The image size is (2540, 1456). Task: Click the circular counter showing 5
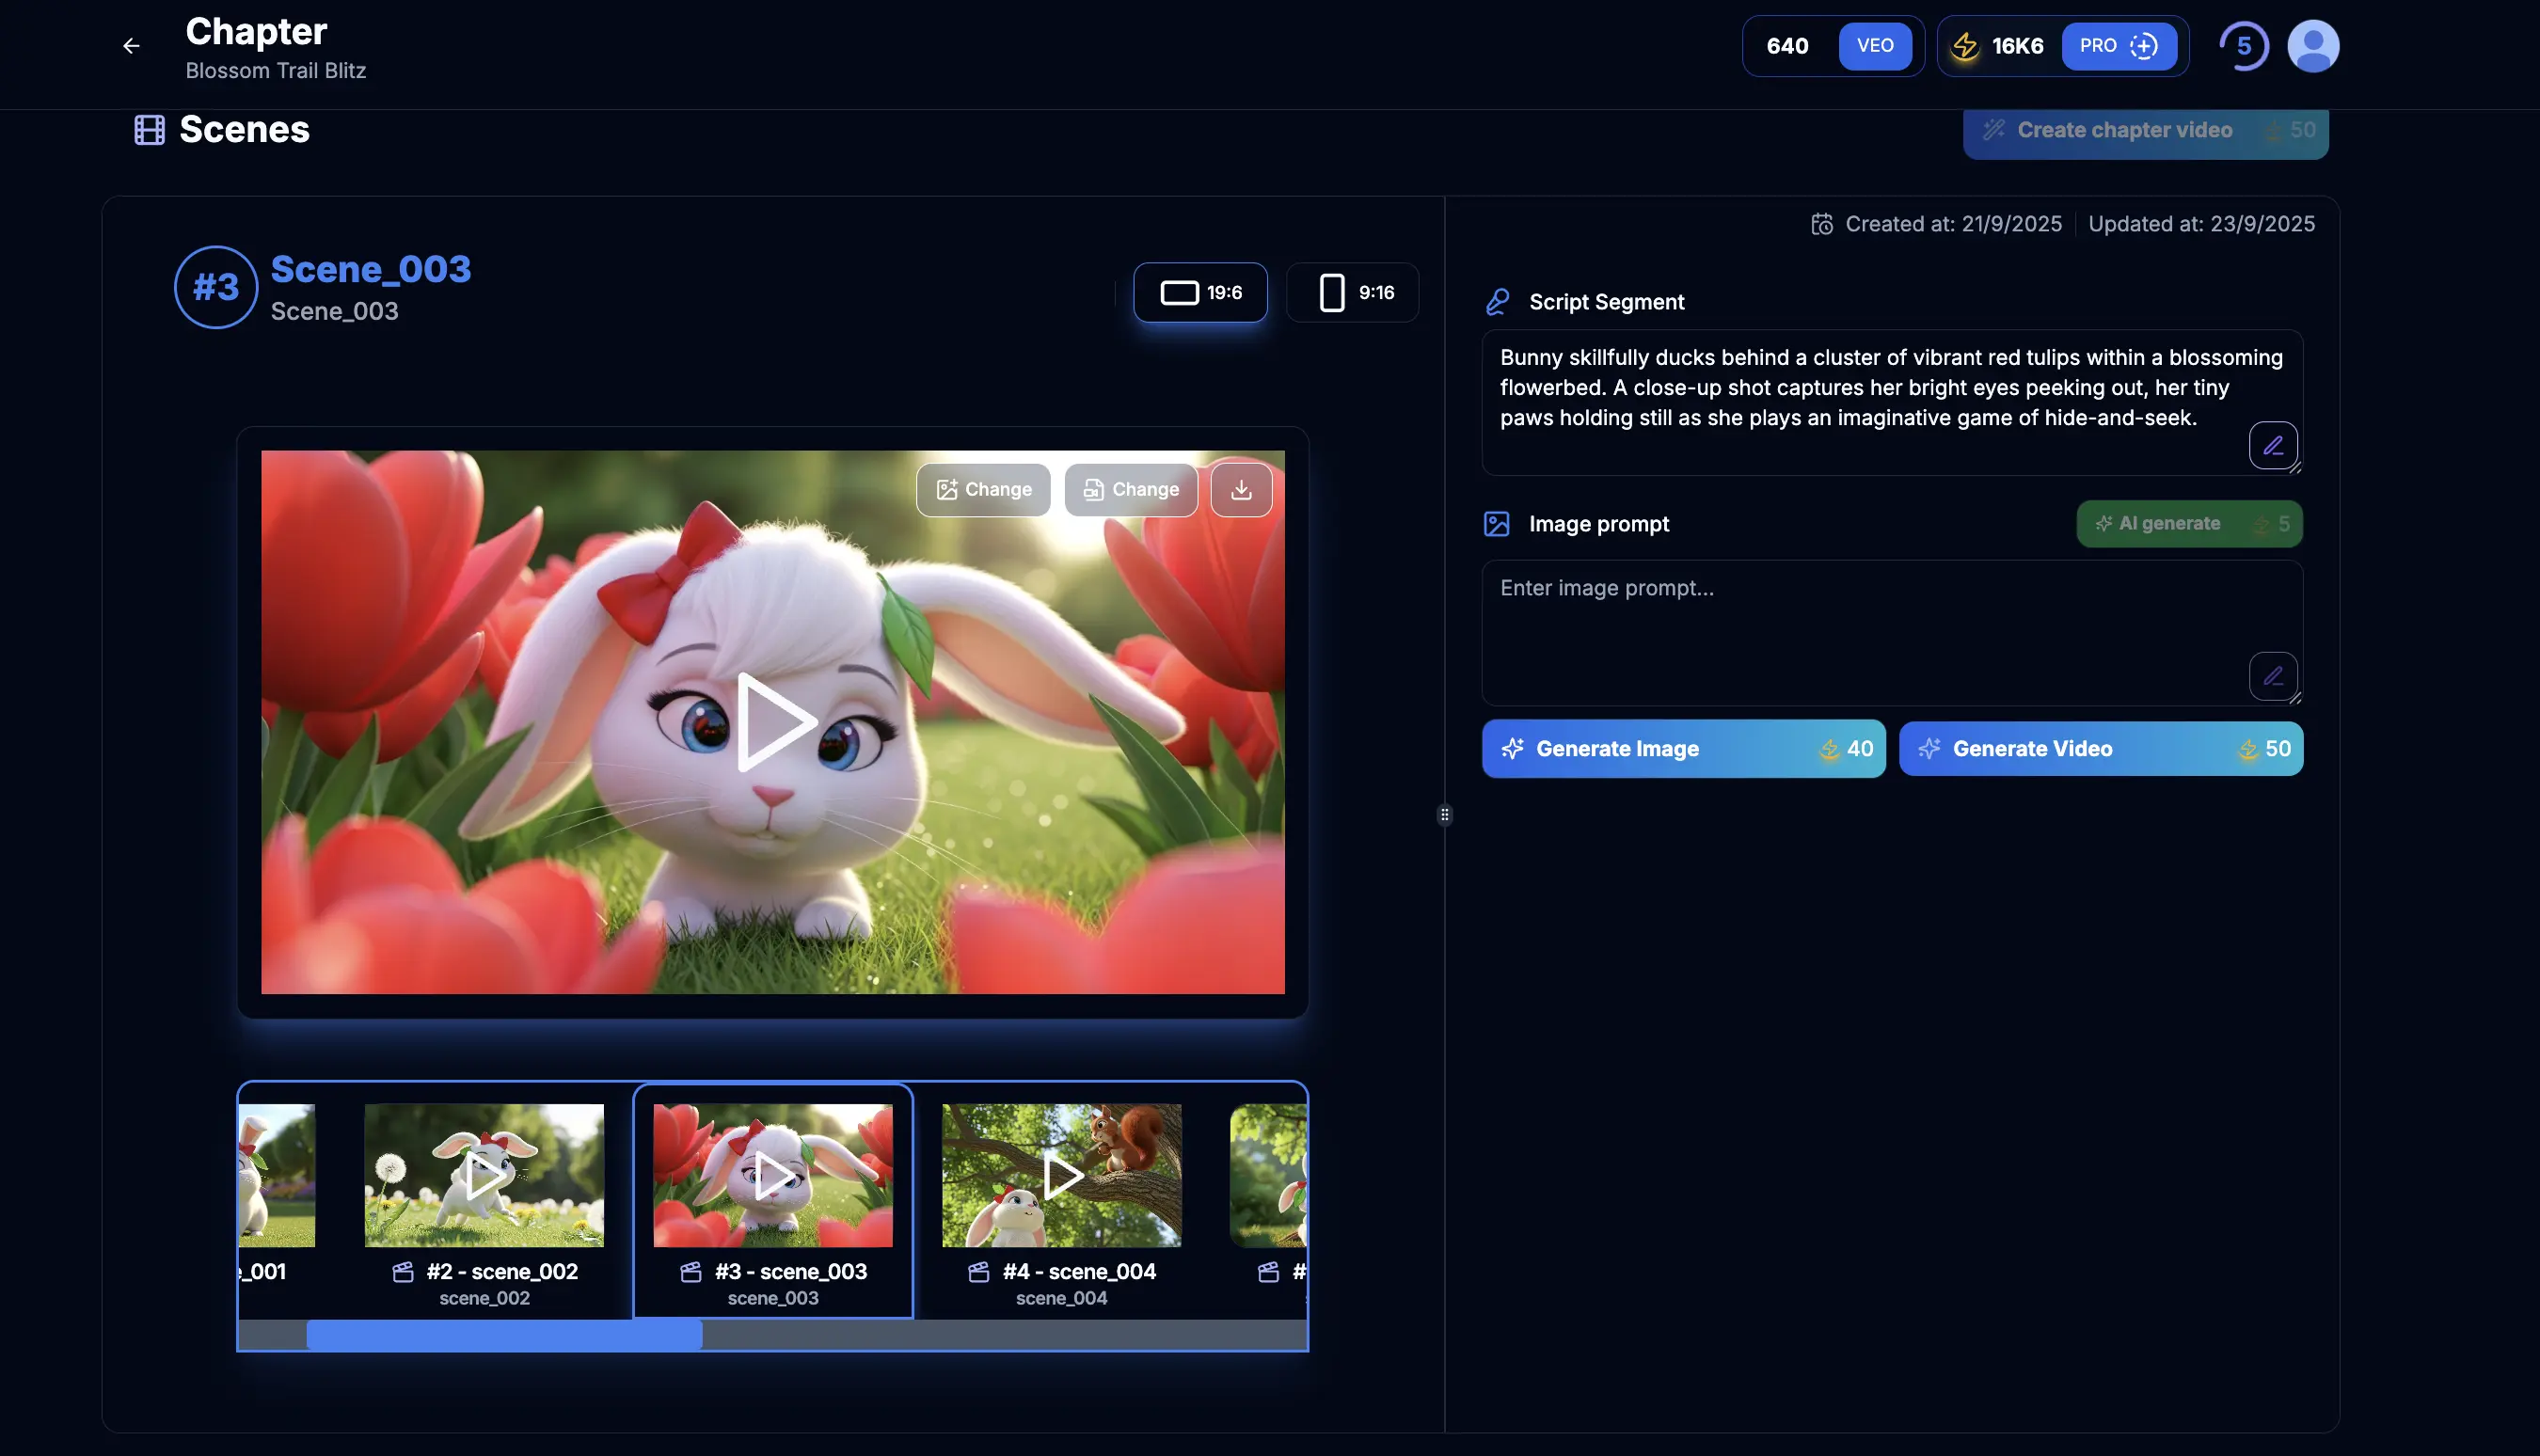point(2243,46)
